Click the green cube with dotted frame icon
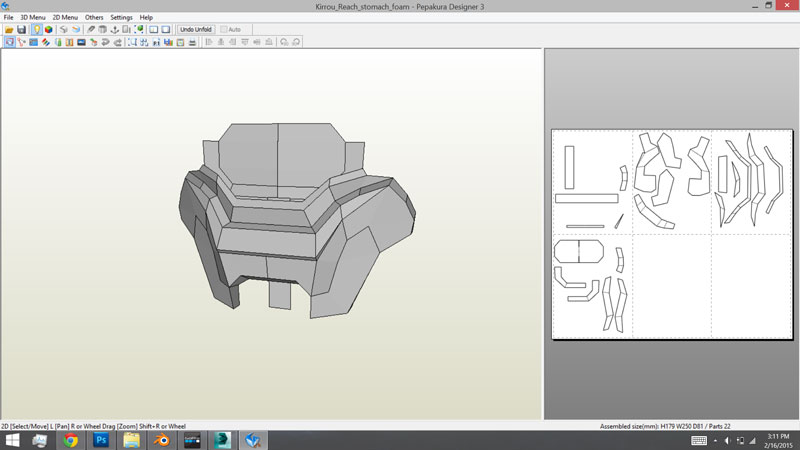This screenshot has height=450, width=800. (x=139, y=30)
